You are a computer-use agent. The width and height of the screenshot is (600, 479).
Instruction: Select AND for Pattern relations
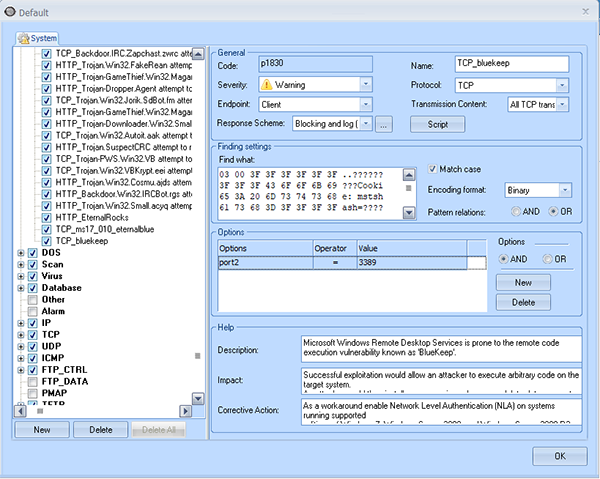[516, 212]
